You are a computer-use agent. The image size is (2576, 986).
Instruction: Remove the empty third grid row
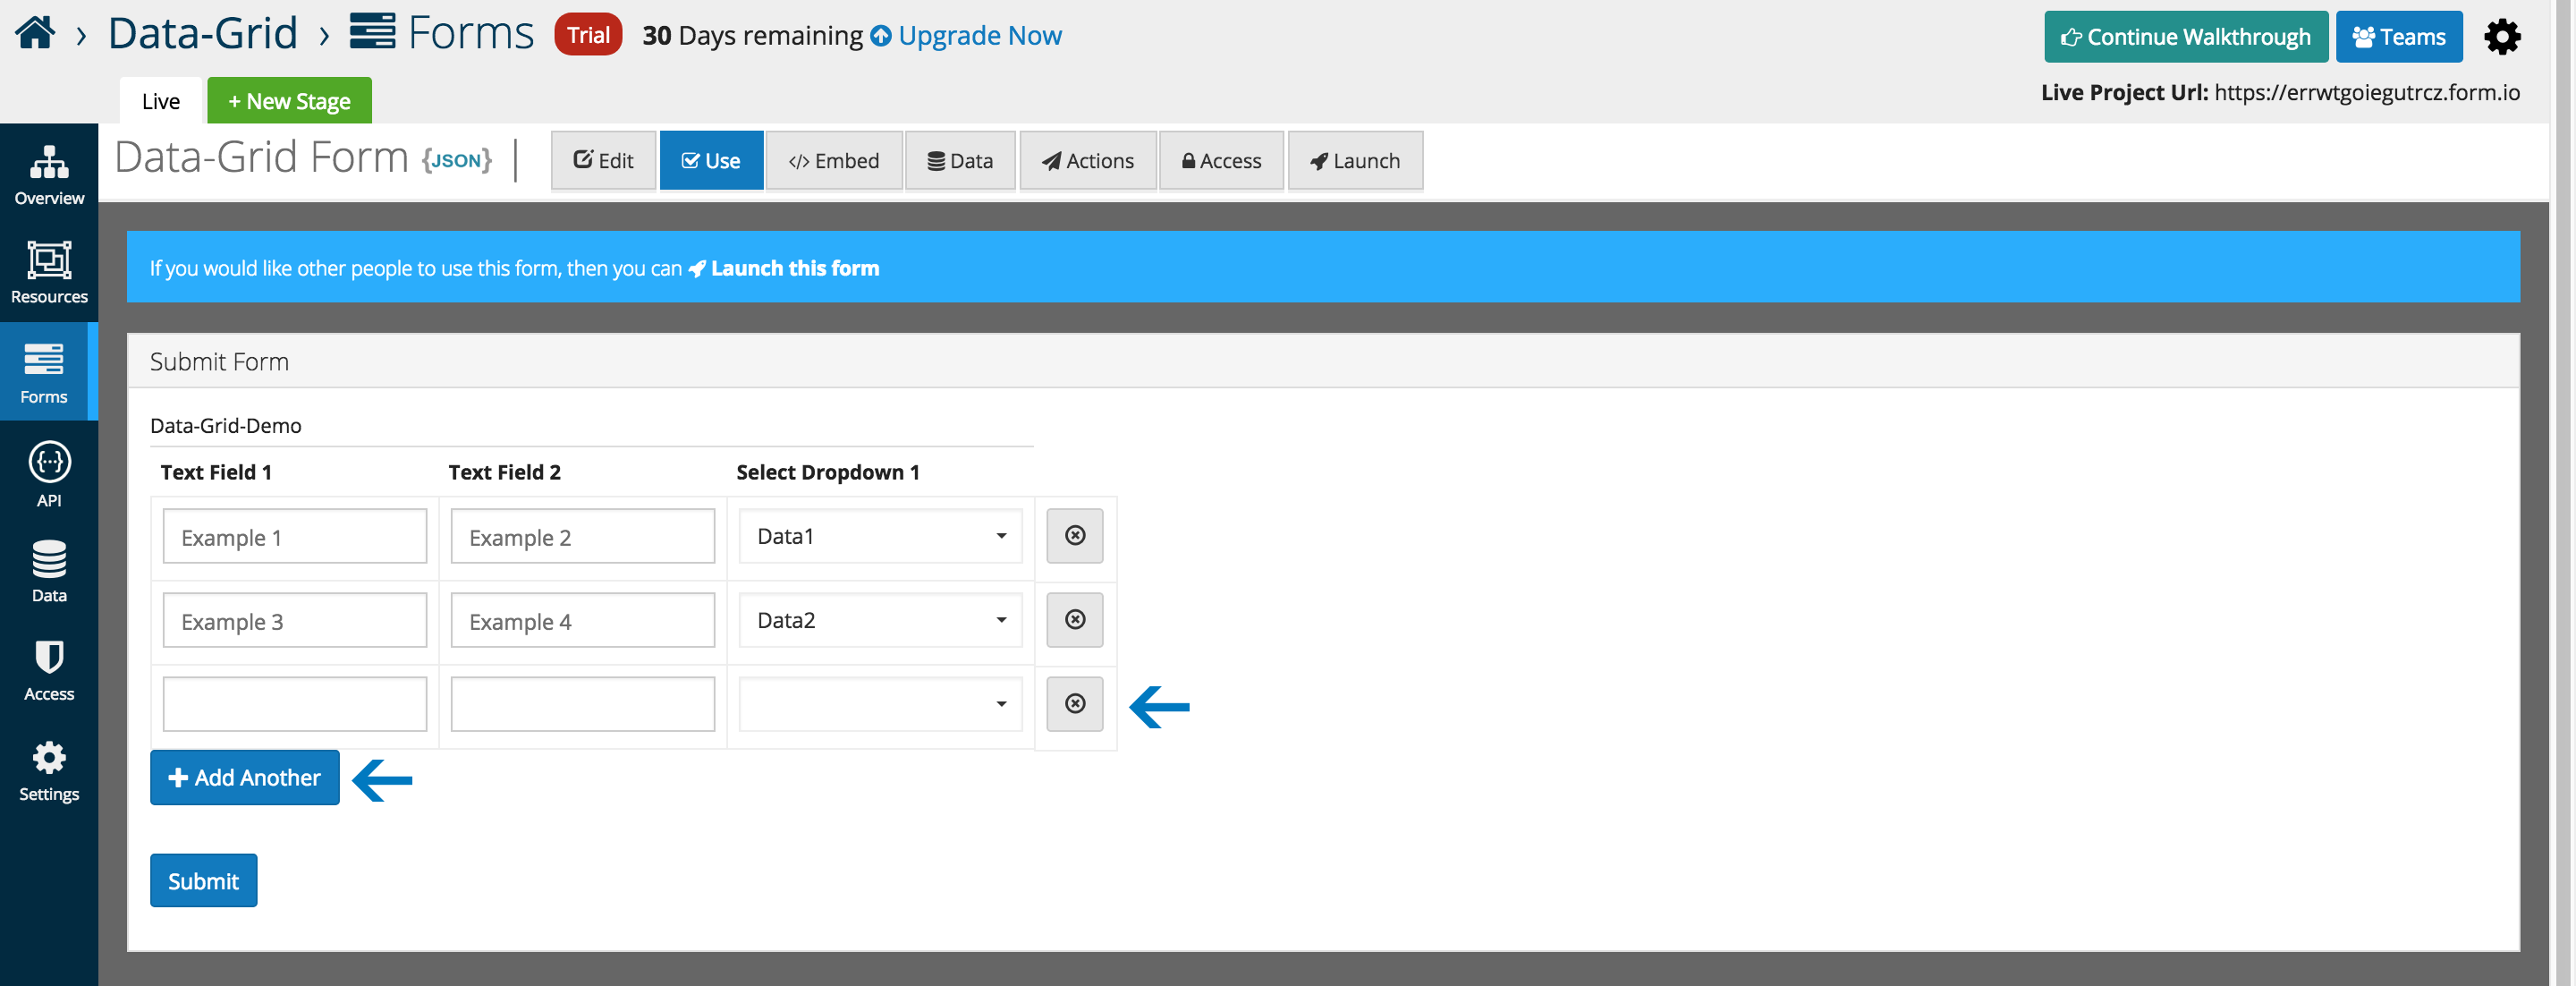point(1075,704)
